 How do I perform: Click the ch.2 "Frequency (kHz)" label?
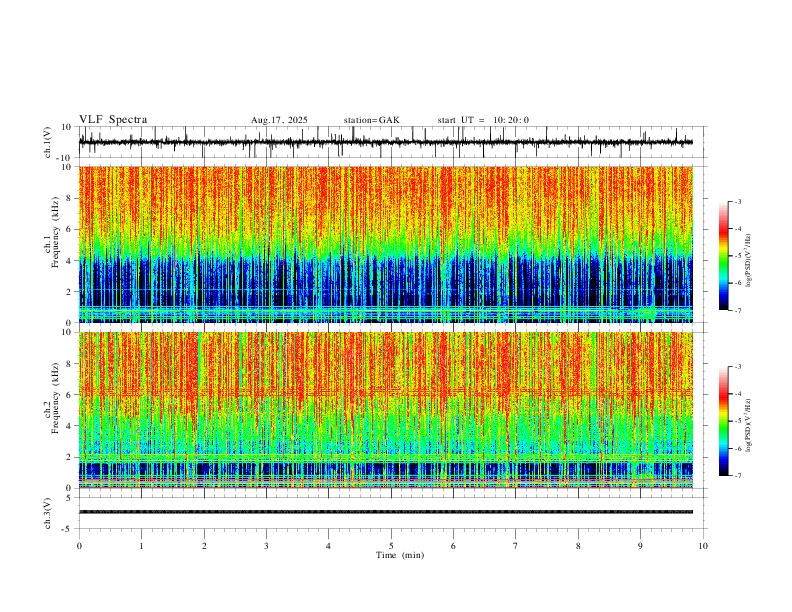click(56, 398)
